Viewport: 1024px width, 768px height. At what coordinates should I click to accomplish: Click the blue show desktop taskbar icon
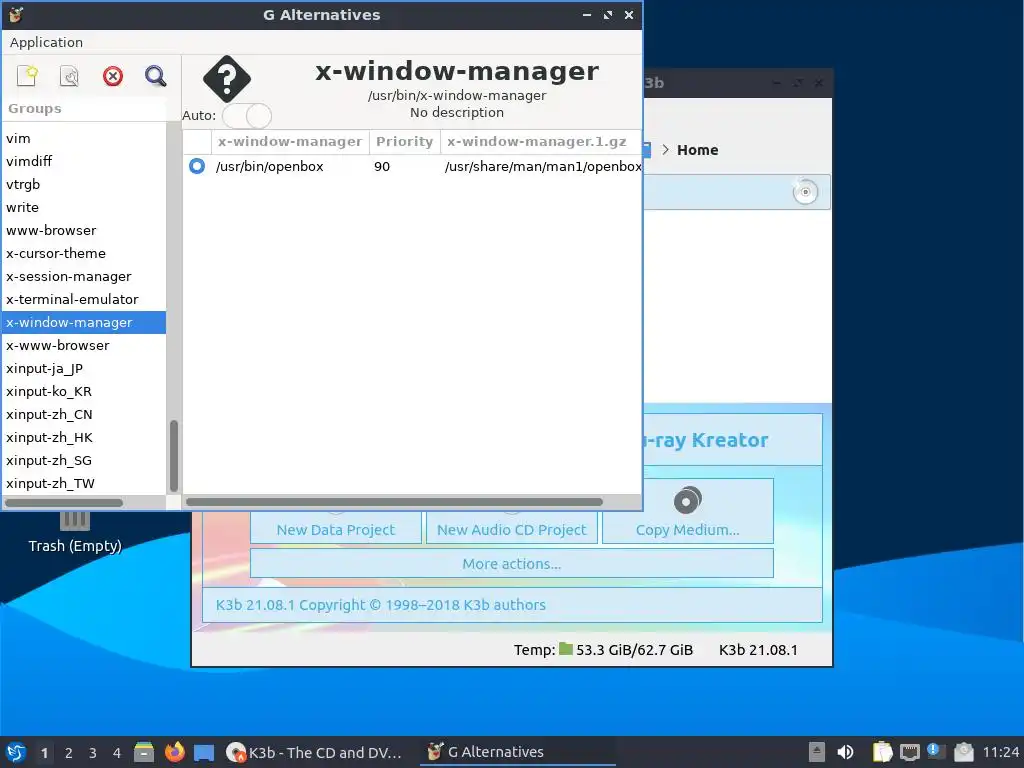tap(204, 753)
